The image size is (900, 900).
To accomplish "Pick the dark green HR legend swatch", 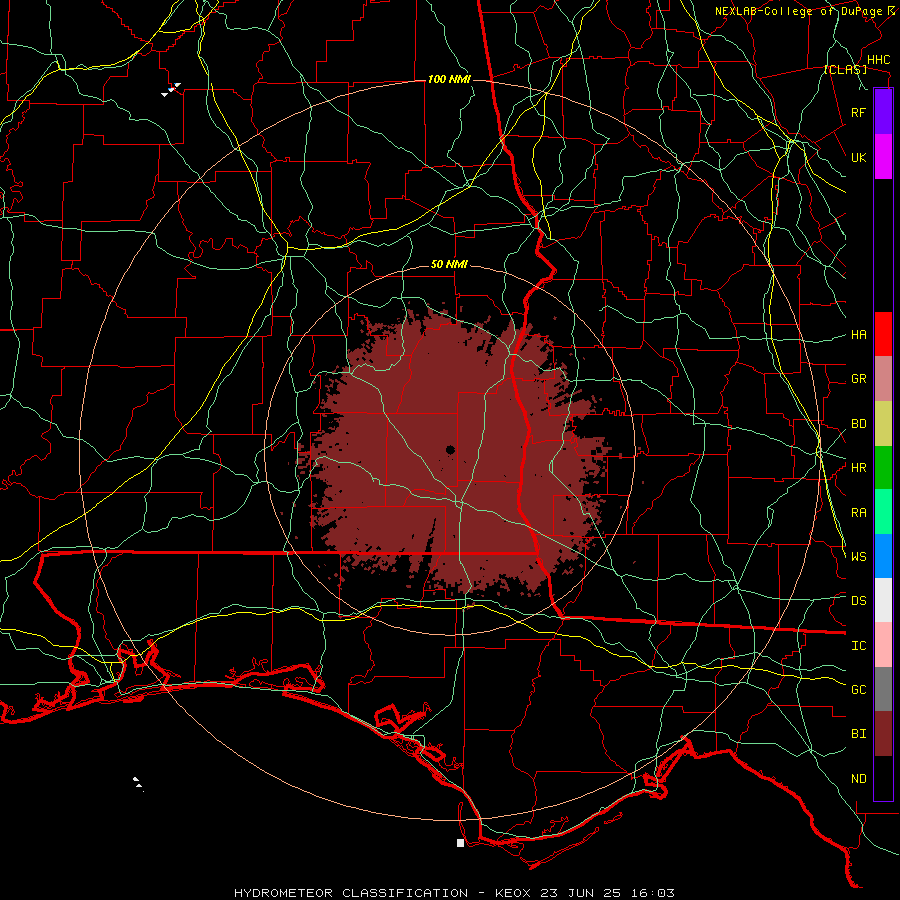I will (883, 467).
